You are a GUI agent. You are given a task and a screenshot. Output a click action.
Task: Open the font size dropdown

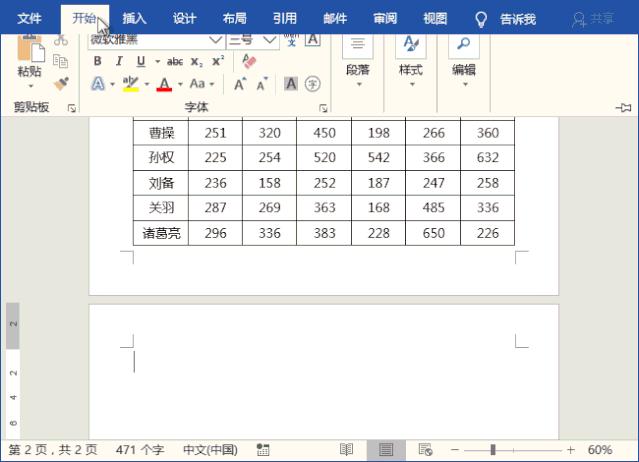[269, 40]
